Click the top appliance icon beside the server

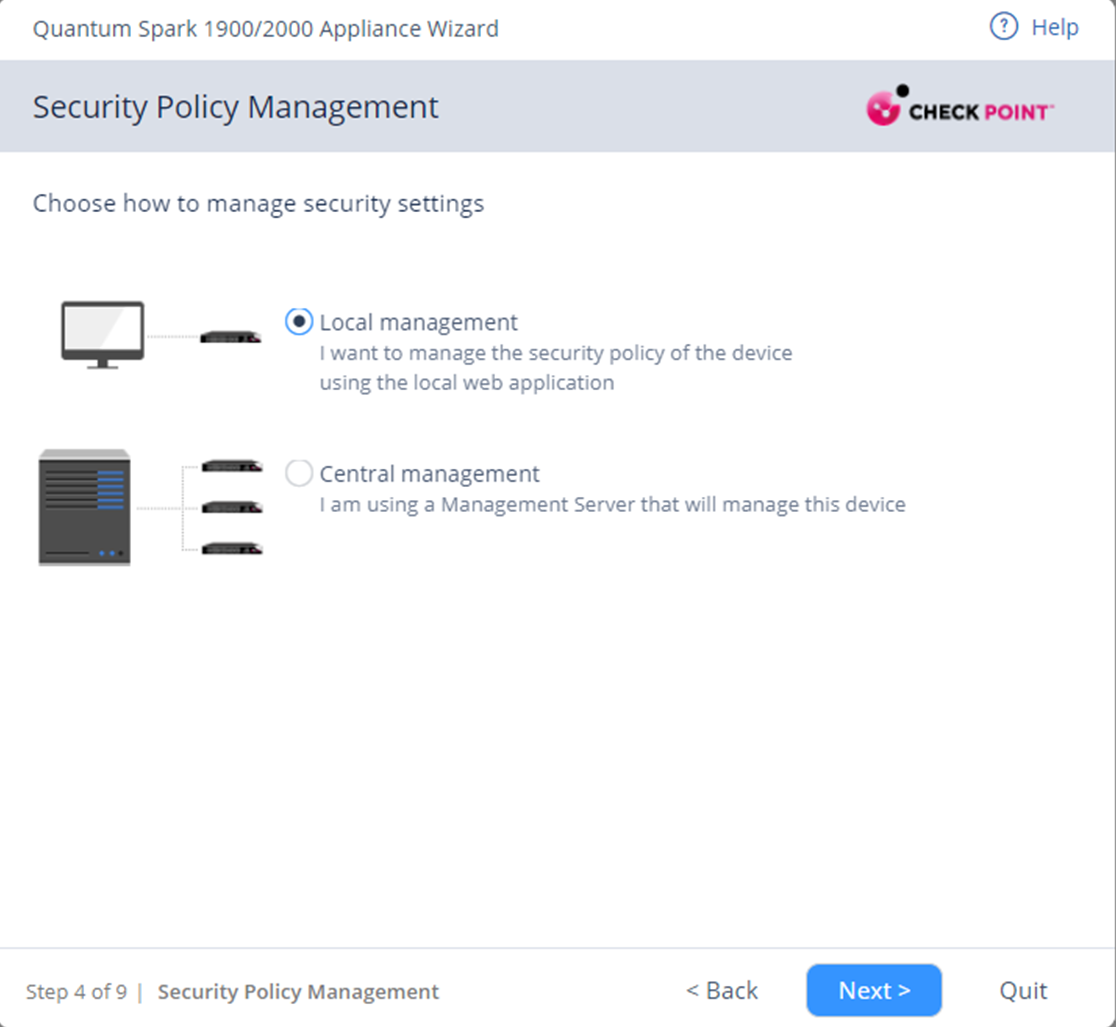(232, 466)
